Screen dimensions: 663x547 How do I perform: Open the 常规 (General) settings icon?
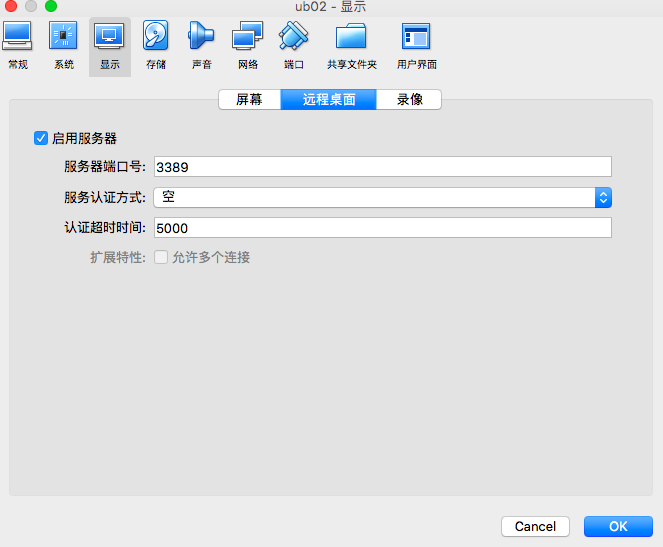(x=18, y=46)
